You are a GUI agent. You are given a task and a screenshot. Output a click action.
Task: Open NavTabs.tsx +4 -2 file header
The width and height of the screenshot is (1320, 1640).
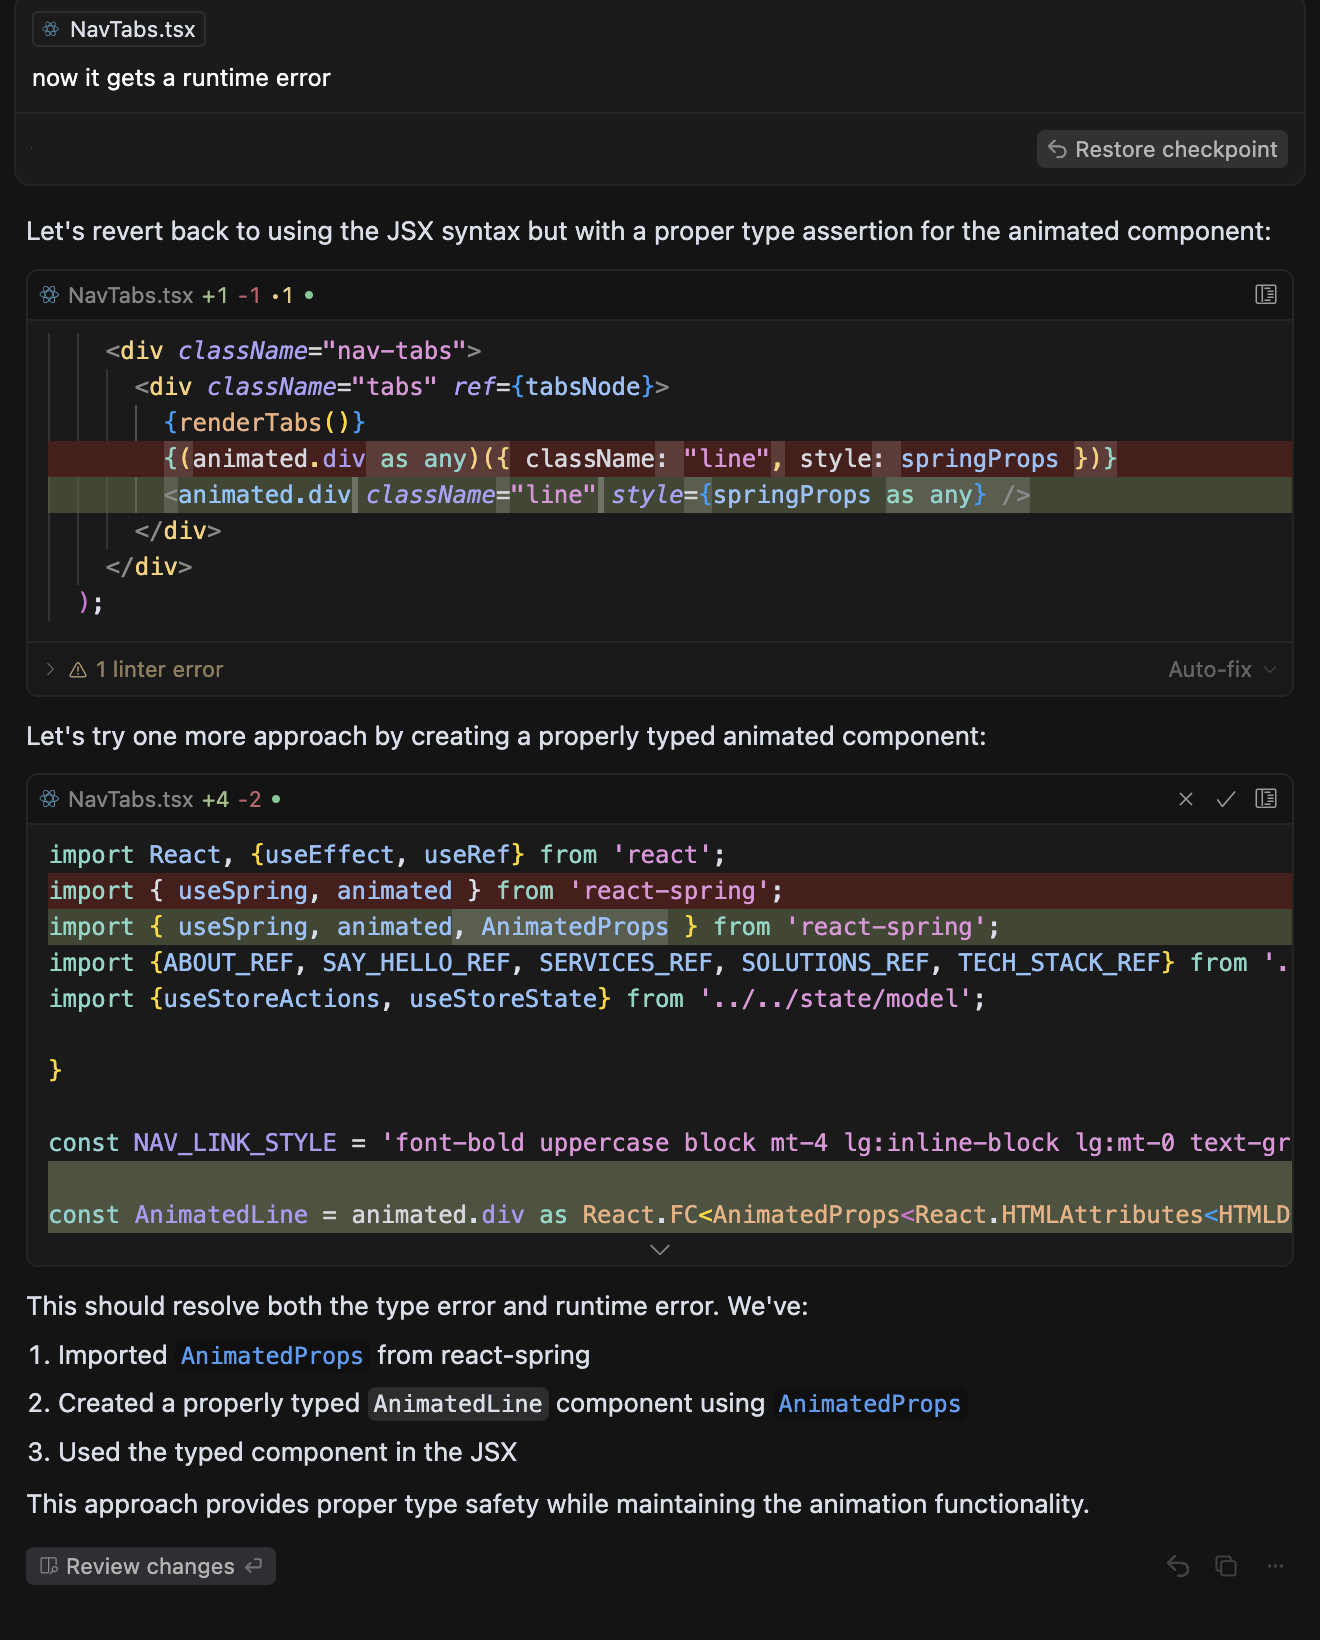(x=130, y=799)
